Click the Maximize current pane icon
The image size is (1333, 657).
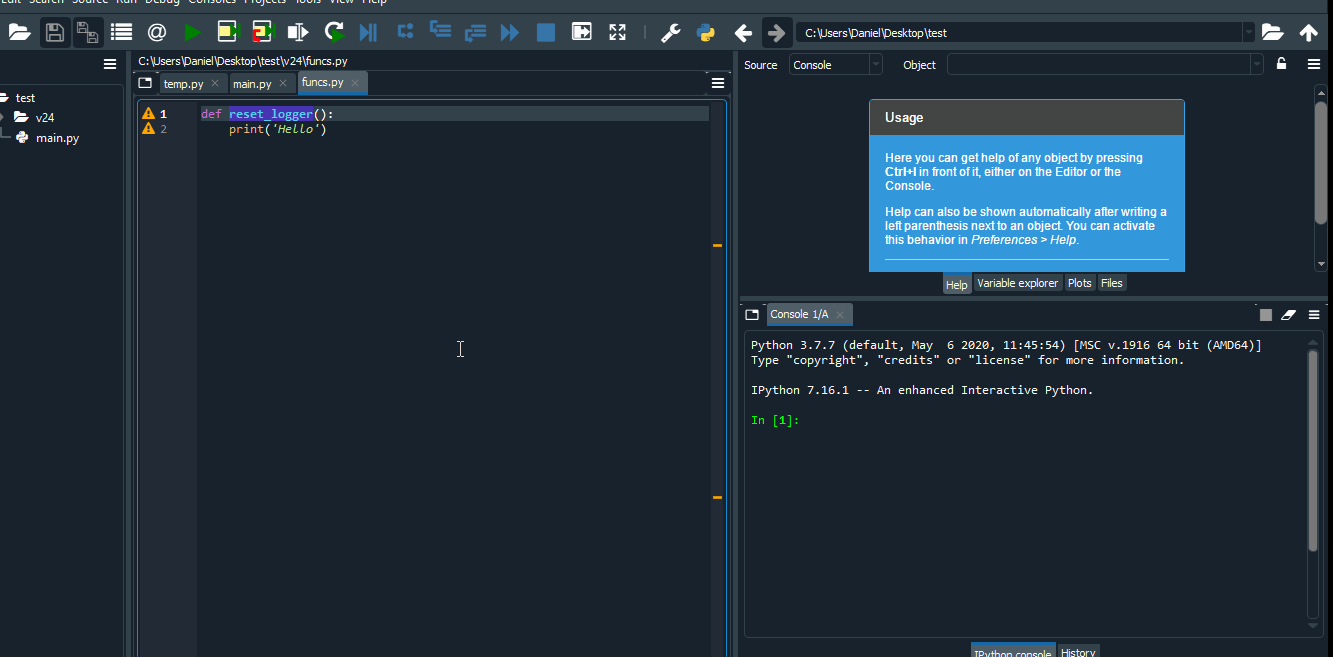581,32
